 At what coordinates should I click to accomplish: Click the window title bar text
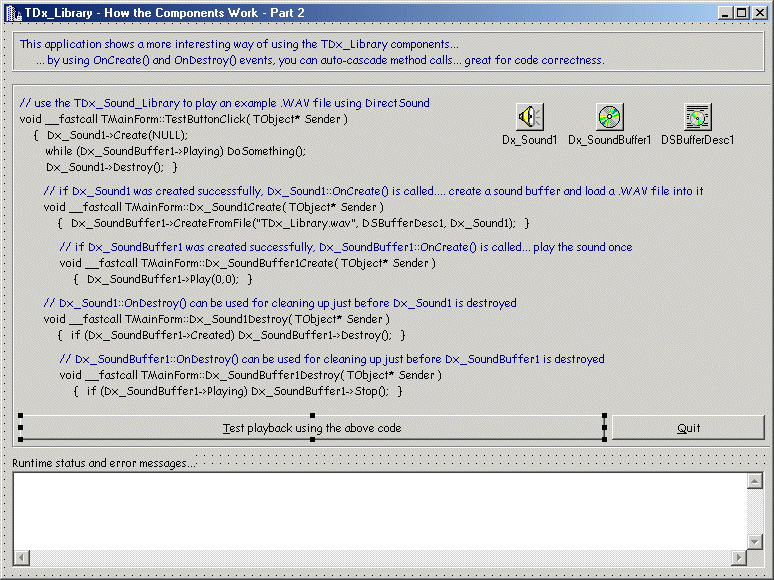[165, 12]
